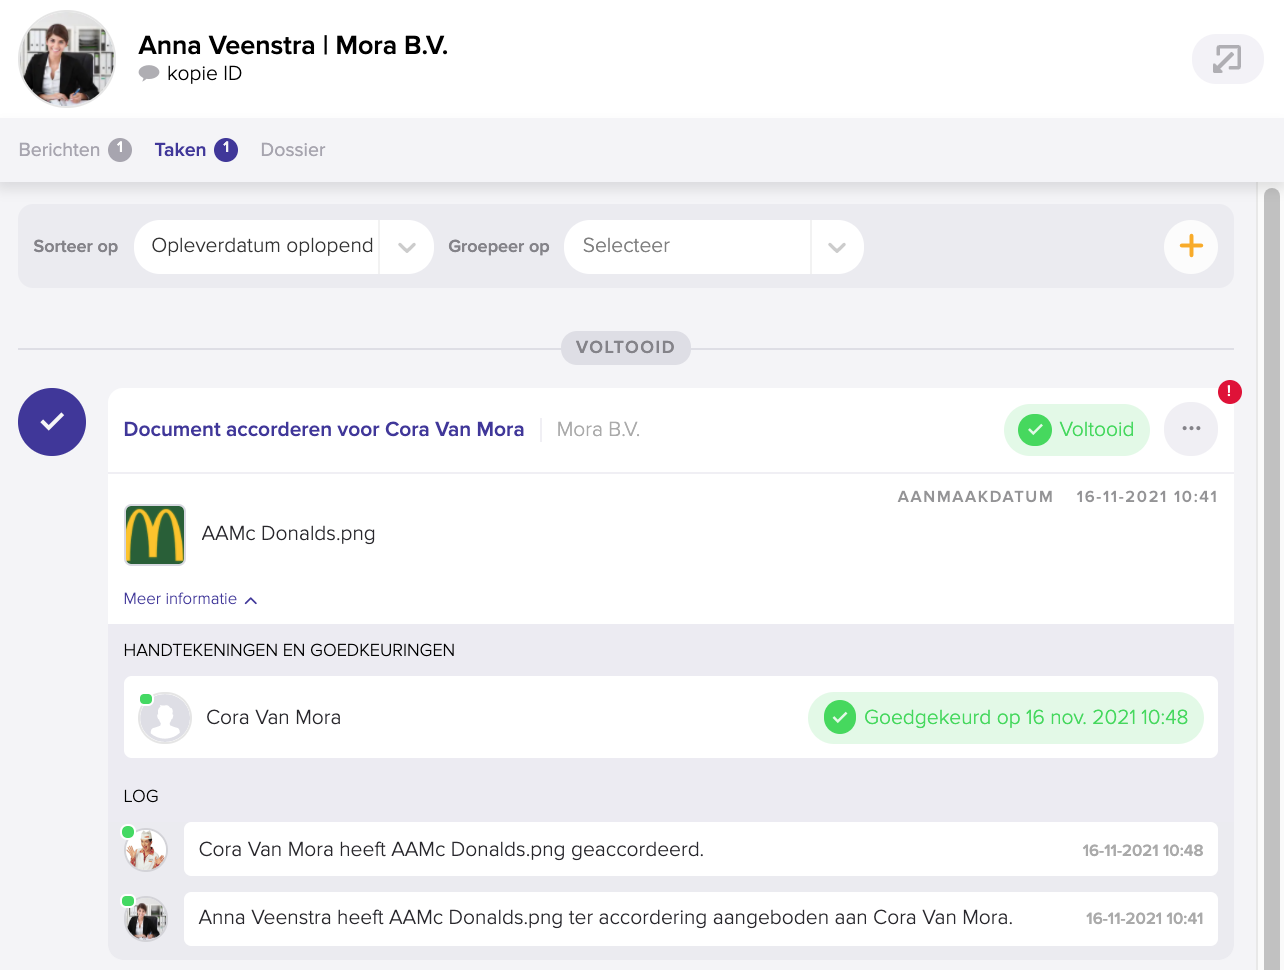Viewport: 1284px width, 970px height.
Task: Click Anna's avatar in second log entry
Action: pyautogui.click(x=146, y=918)
